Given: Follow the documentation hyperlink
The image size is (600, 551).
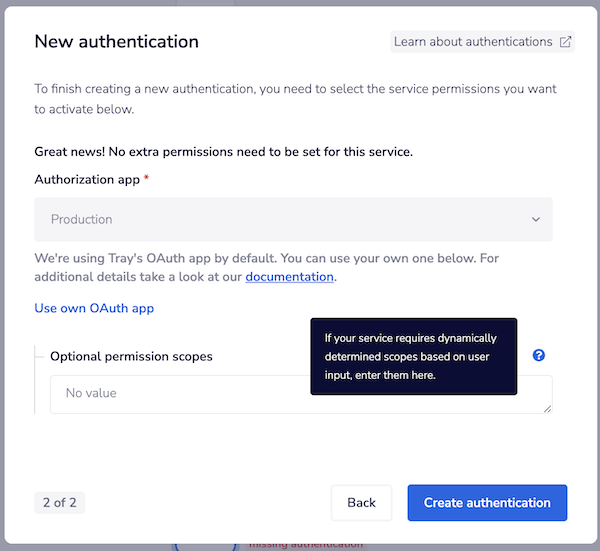Looking at the screenshot, I should (x=289, y=277).
